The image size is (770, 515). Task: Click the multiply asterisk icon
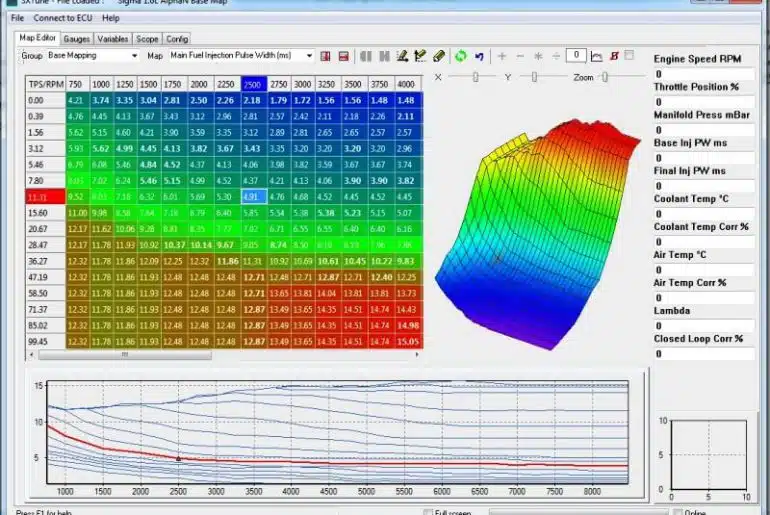coord(538,56)
